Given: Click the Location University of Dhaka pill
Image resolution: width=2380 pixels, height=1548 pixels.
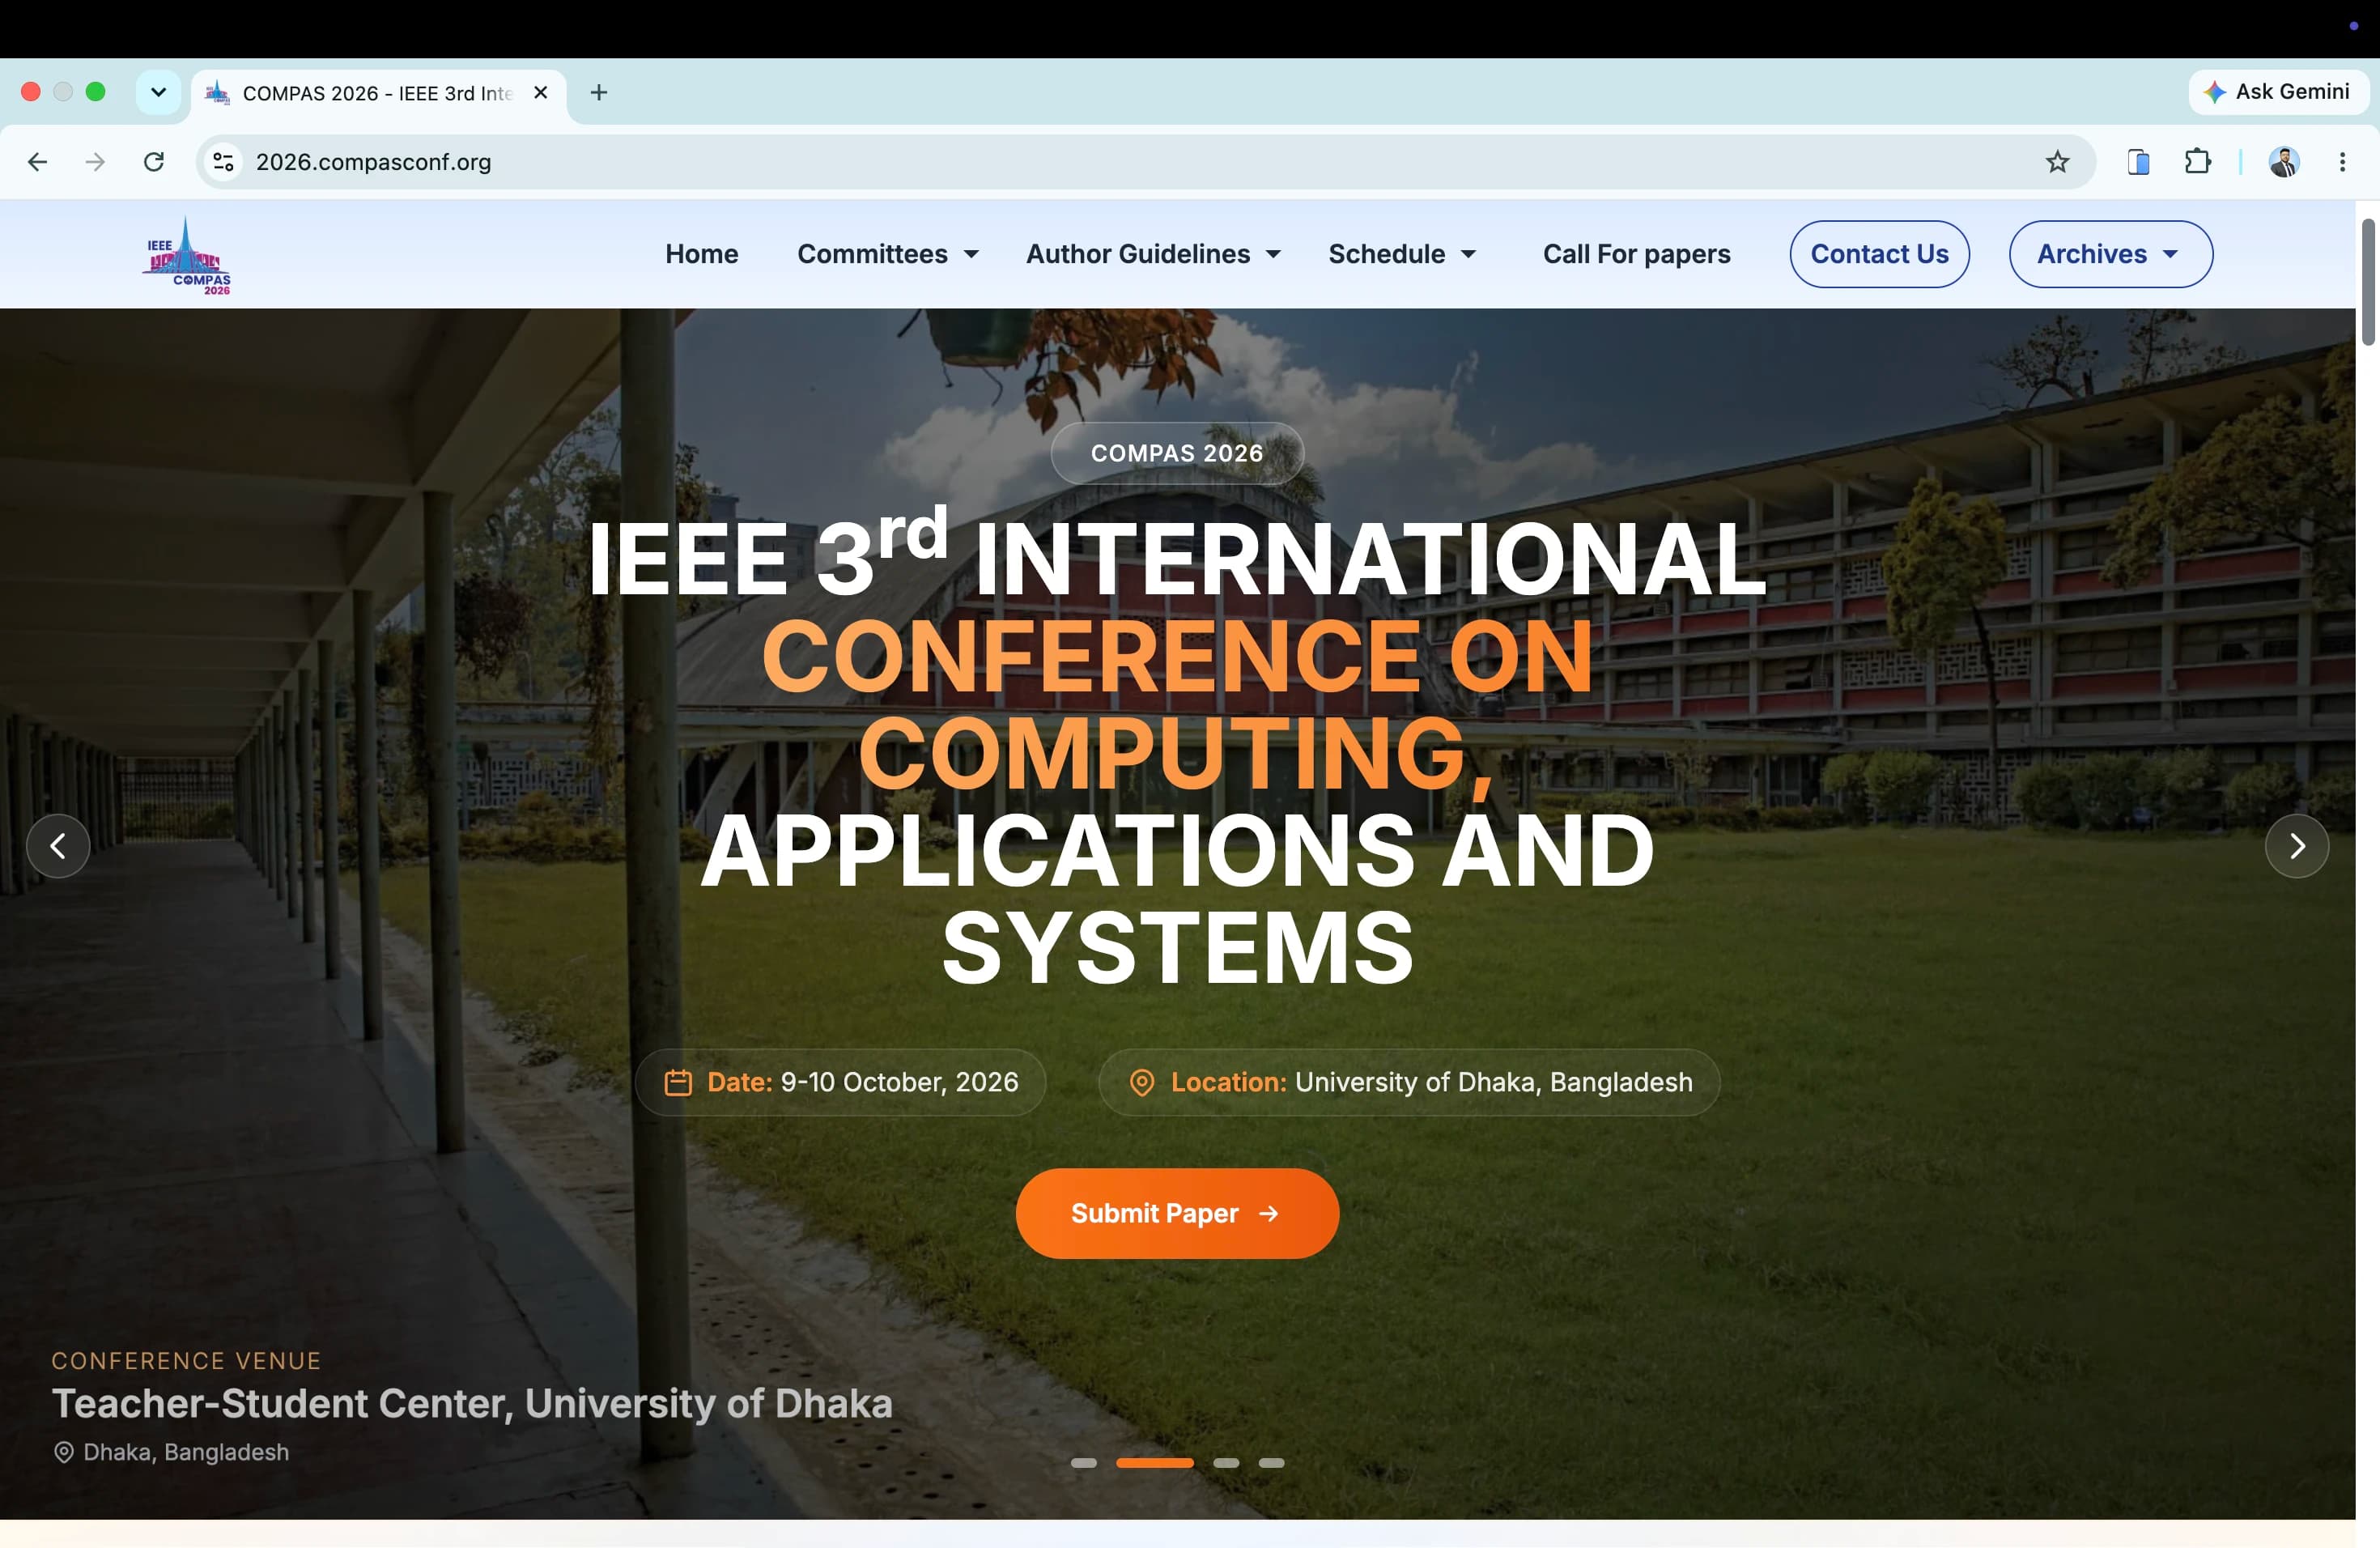Looking at the screenshot, I should 1409,1082.
